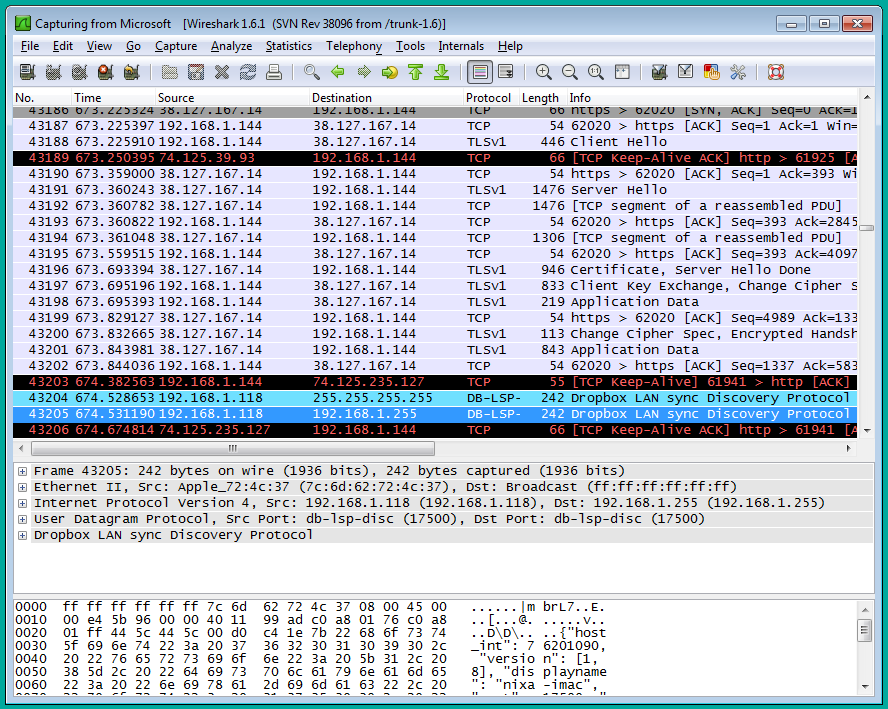This screenshot has width=888, height=709.
Task: Expand the Frame 43205 tree node
Action: [22, 471]
